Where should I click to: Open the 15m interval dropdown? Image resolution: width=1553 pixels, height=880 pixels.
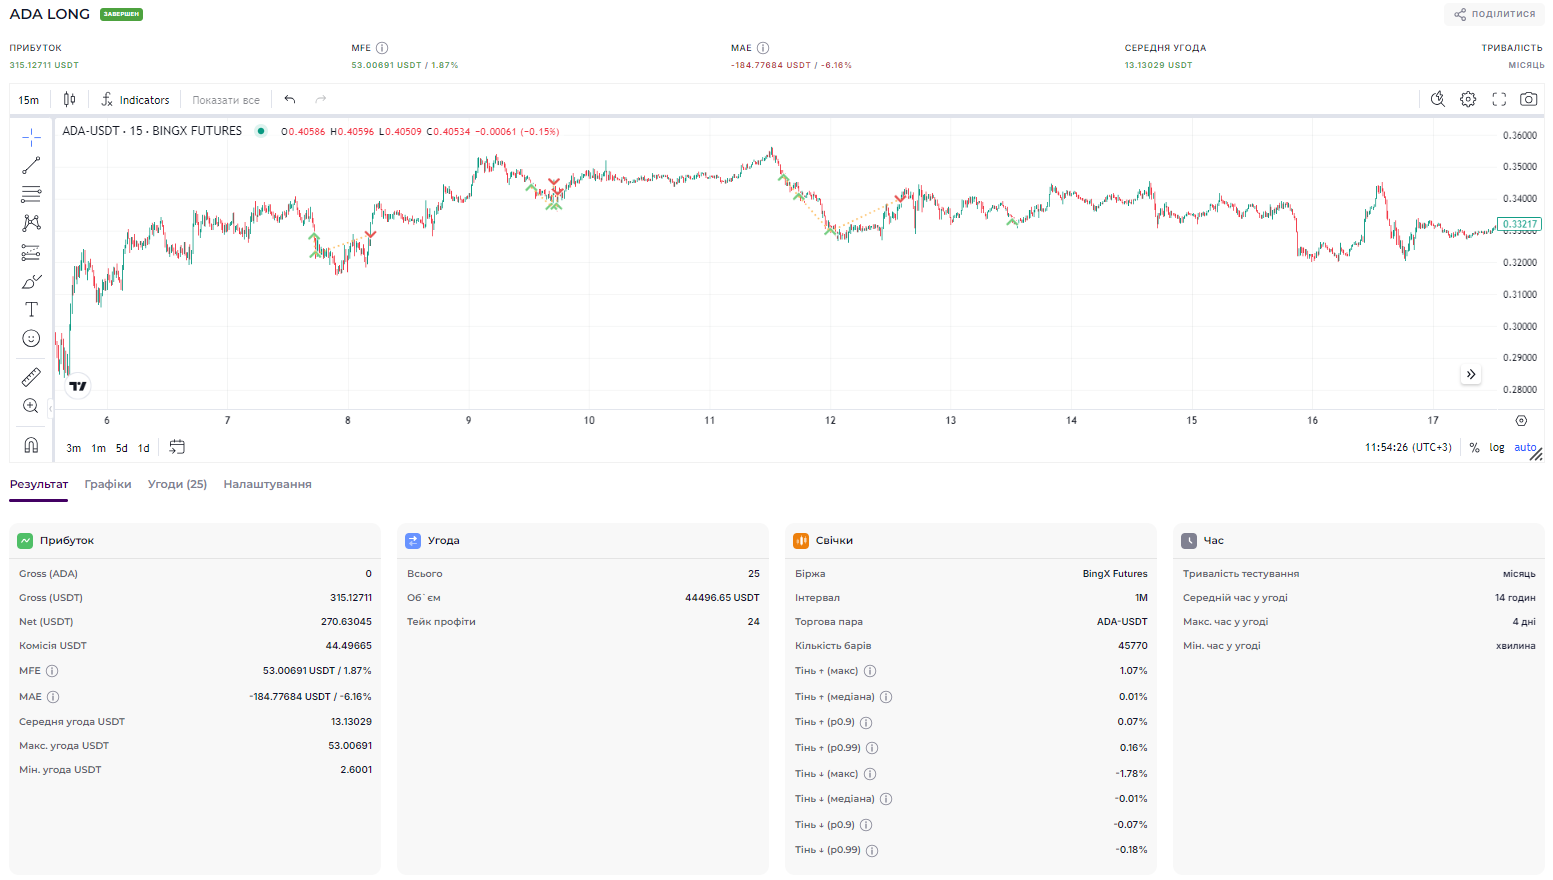coord(29,100)
